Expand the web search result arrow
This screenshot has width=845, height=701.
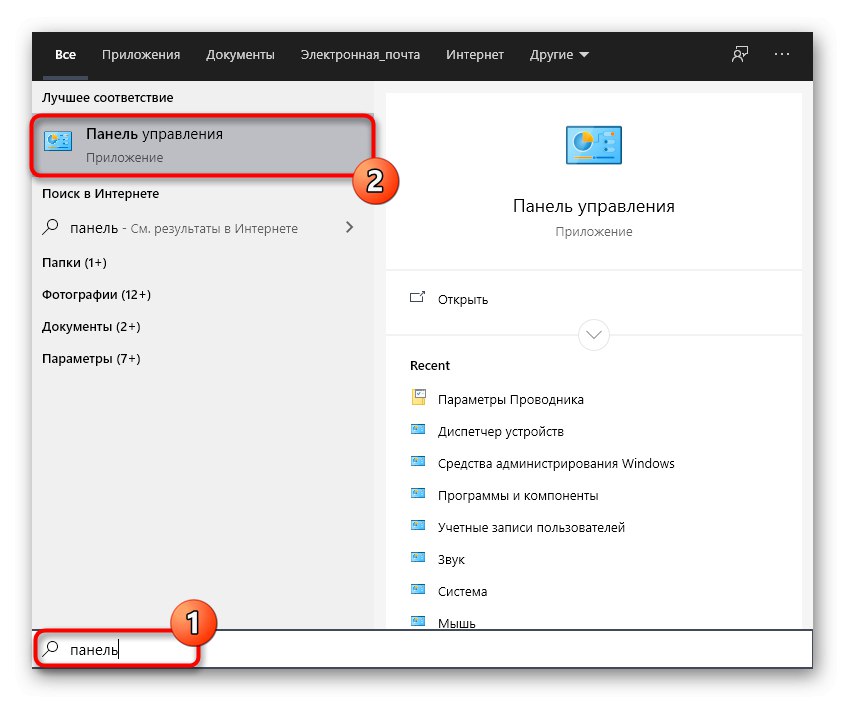(349, 228)
